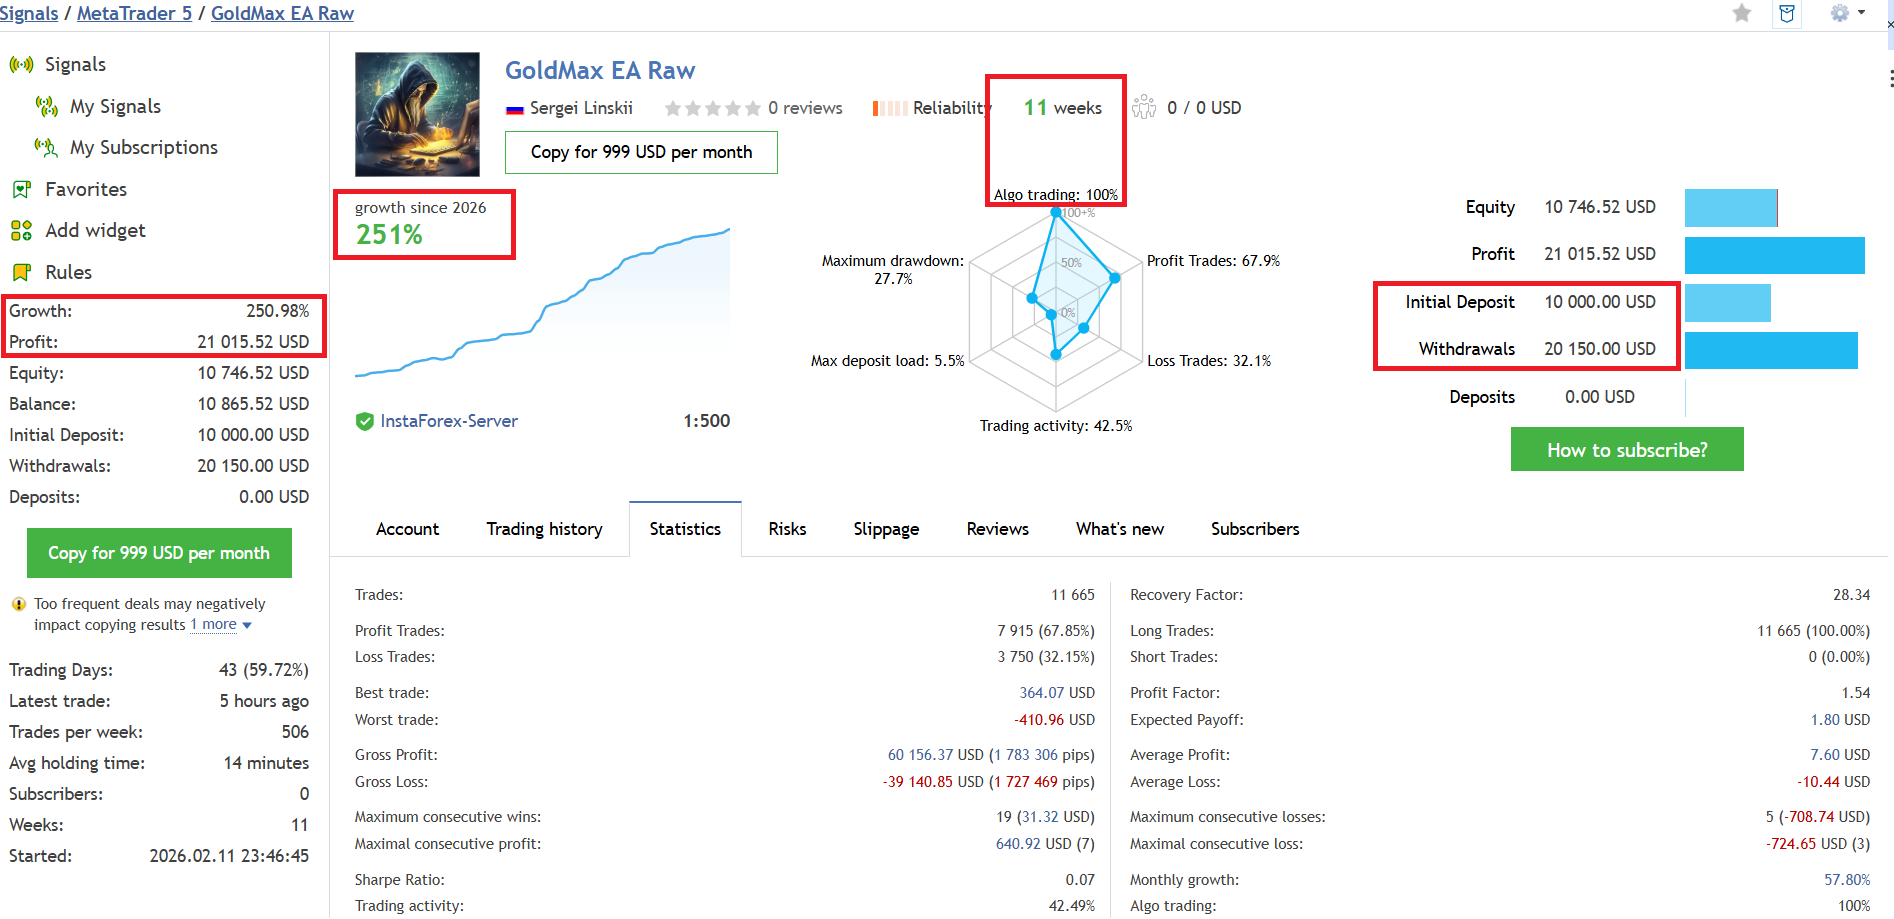Viewport: 1894px width, 919px height.
Task: Click the 'Max deposit load: 5.5%' radar label
Action: (888, 361)
